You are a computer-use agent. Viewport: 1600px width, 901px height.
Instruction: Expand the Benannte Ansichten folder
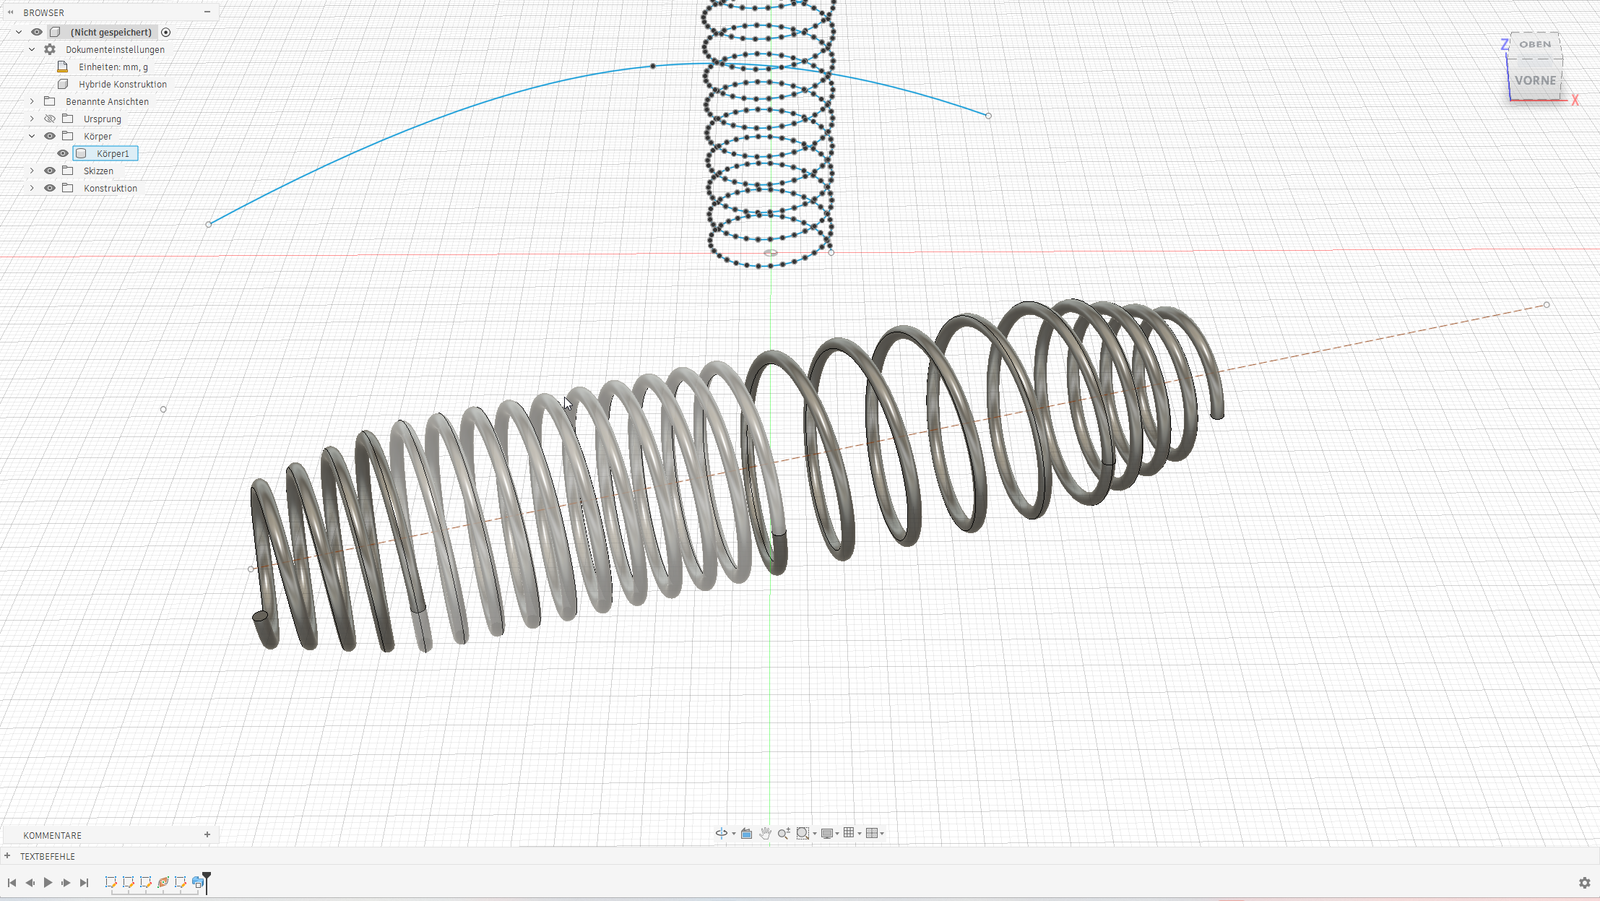(x=32, y=101)
